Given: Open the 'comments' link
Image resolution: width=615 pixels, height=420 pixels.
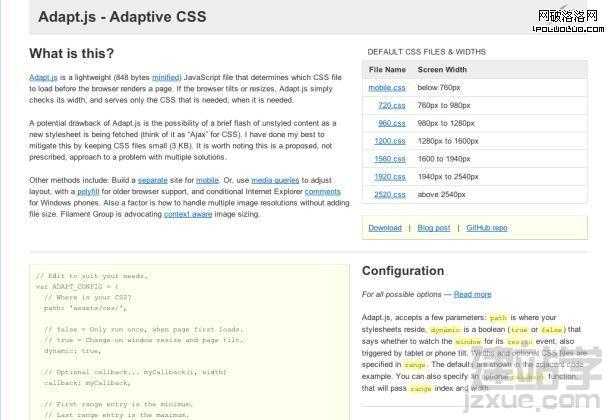Looking at the screenshot, I should pyautogui.click(x=322, y=191).
